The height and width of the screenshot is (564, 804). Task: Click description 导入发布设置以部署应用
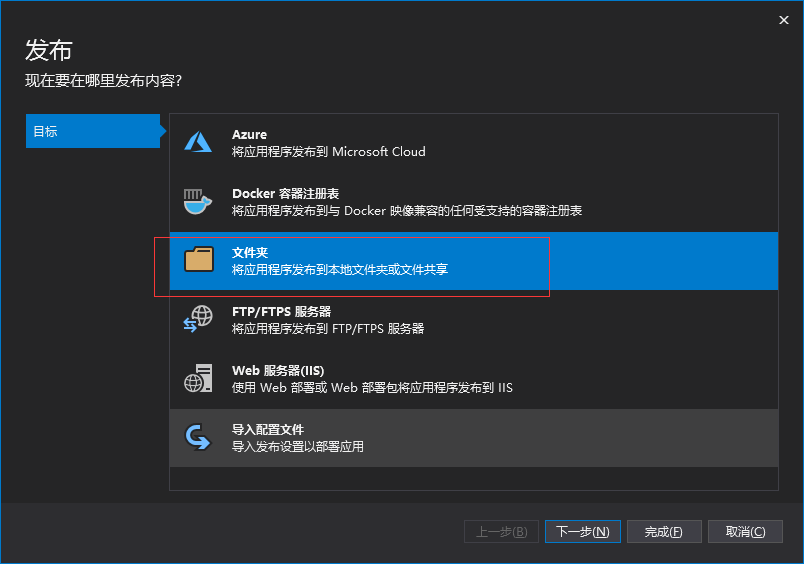[298, 447]
